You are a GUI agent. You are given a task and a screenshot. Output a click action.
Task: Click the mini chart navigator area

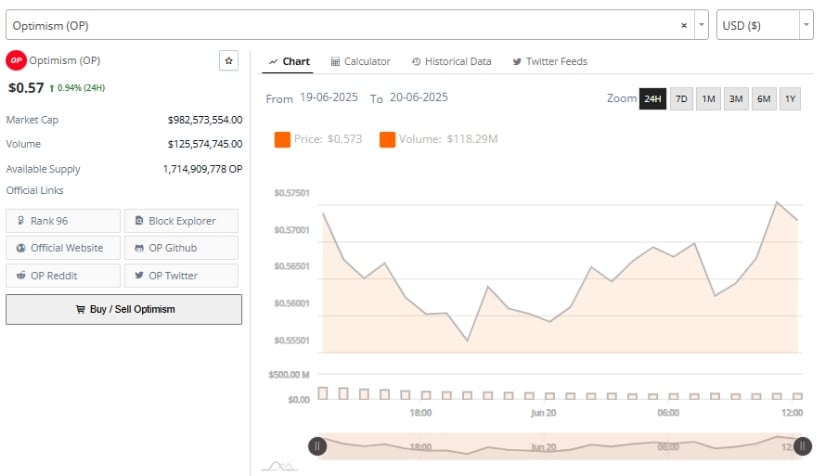pos(560,446)
